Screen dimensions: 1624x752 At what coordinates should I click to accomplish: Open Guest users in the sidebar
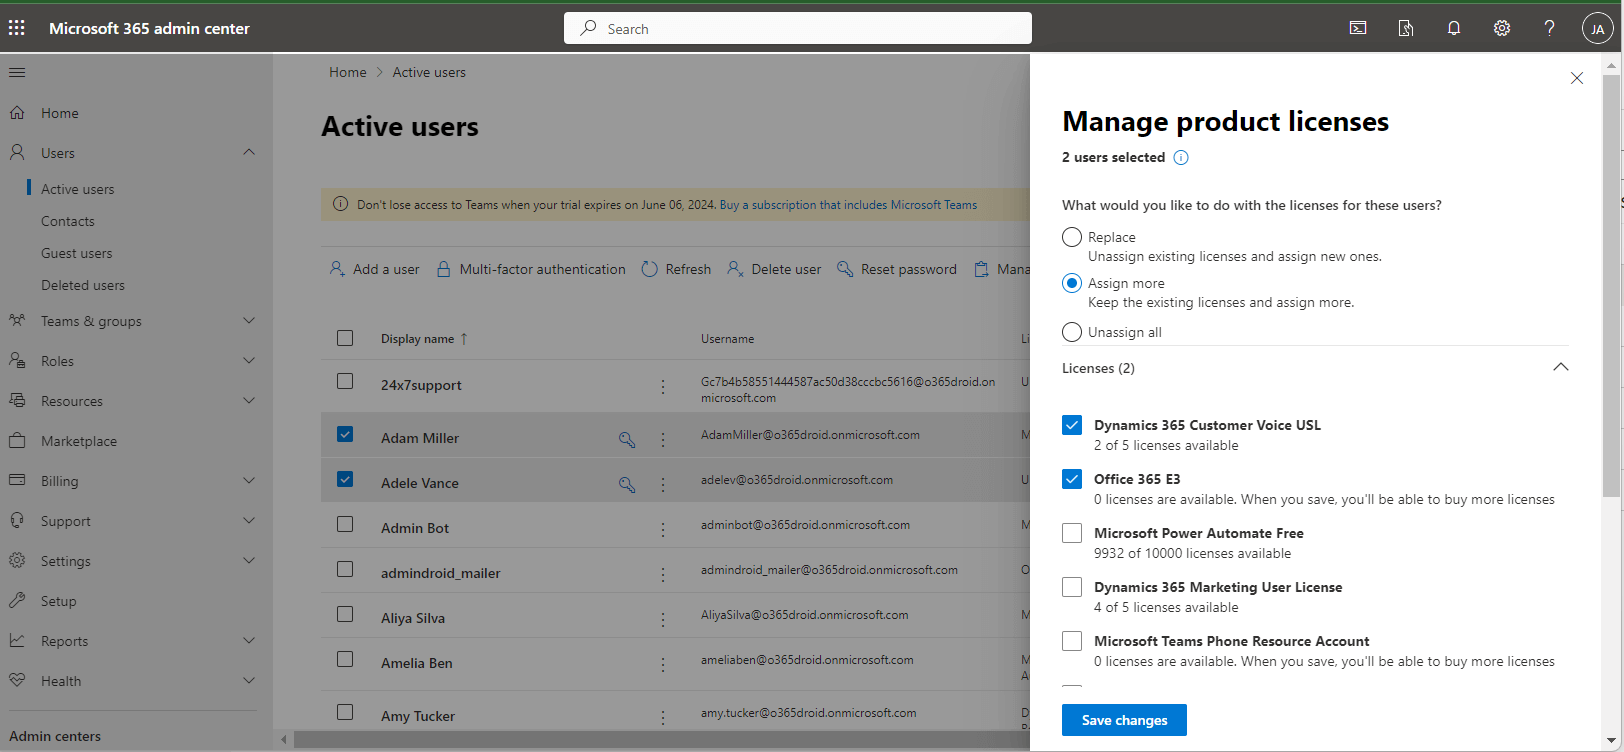pos(77,253)
